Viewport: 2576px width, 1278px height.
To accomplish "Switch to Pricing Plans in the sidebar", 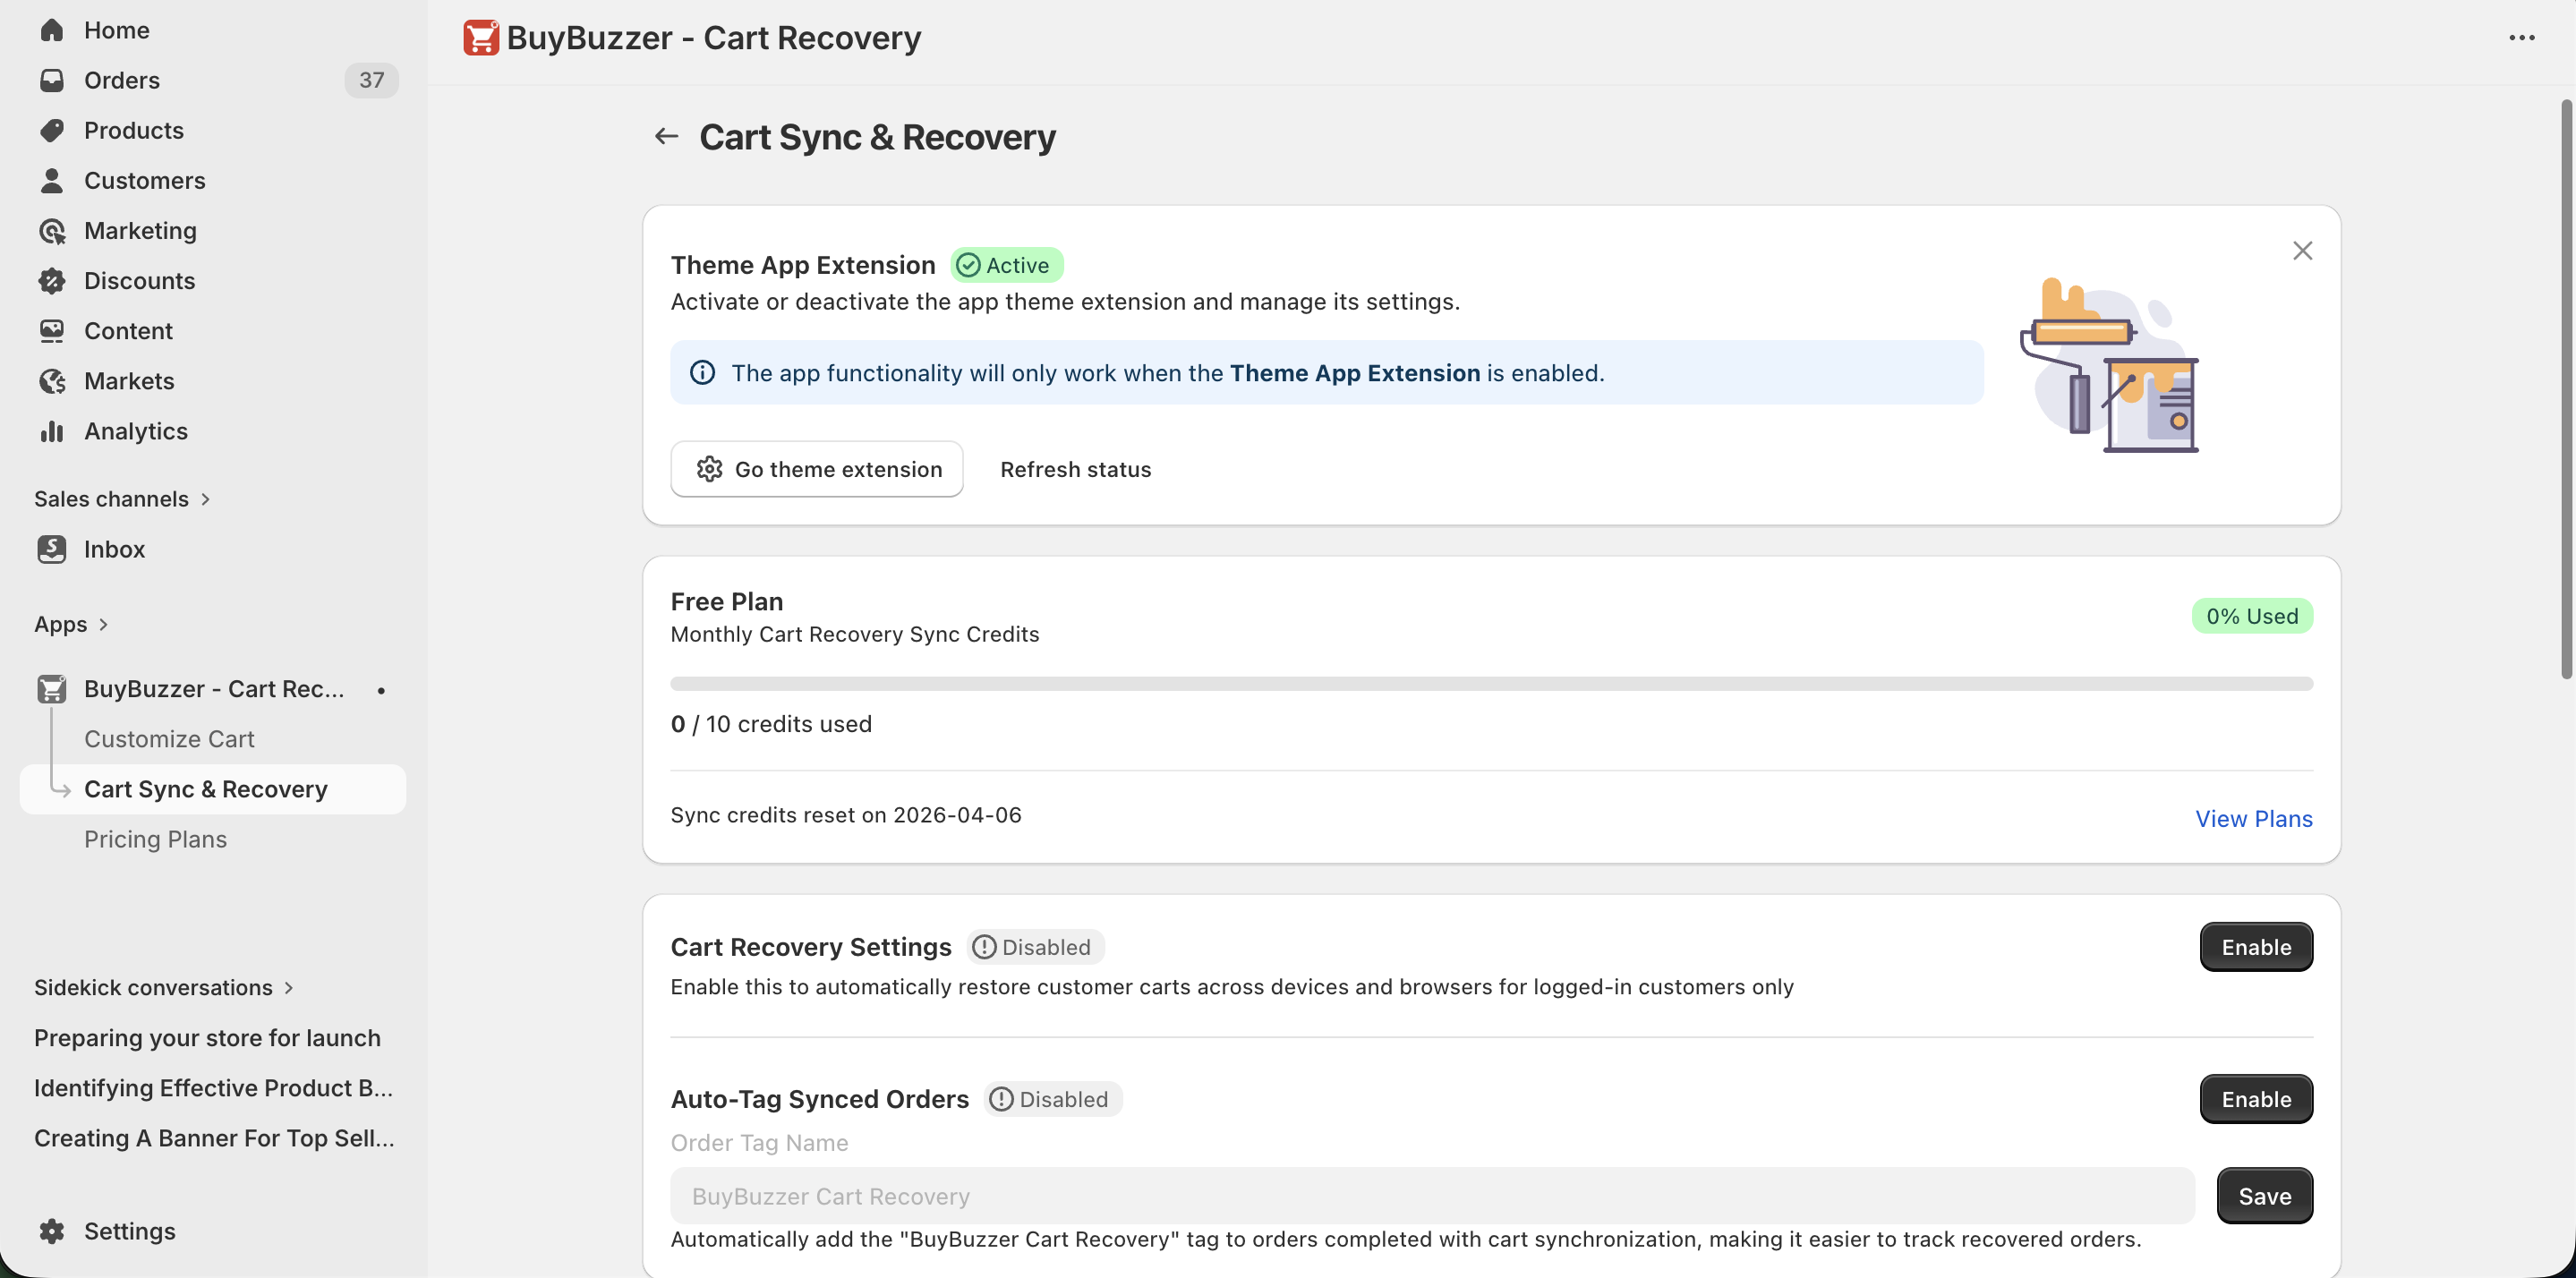I will [155, 839].
